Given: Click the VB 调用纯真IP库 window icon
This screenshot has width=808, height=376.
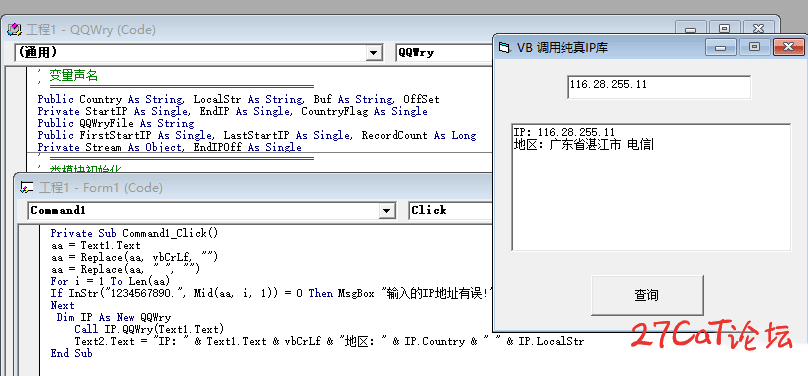Looking at the screenshot, I should click(x=505, y=48).
